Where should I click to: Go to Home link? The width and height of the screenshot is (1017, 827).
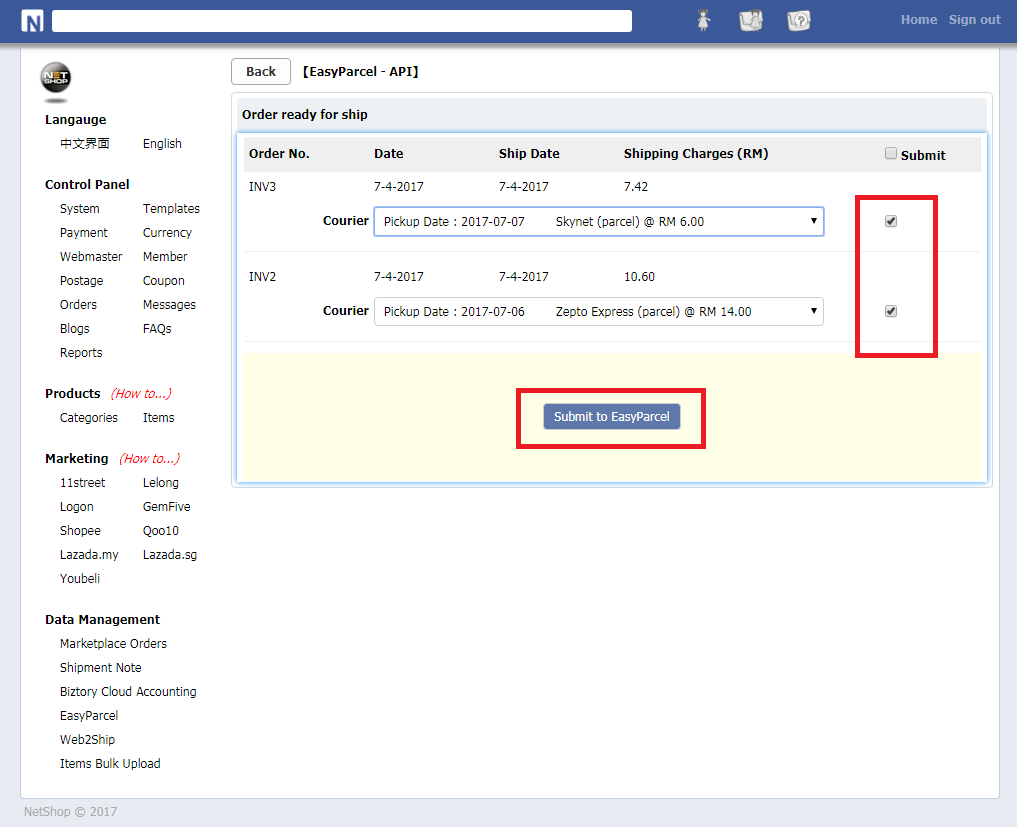click(918, 19)
